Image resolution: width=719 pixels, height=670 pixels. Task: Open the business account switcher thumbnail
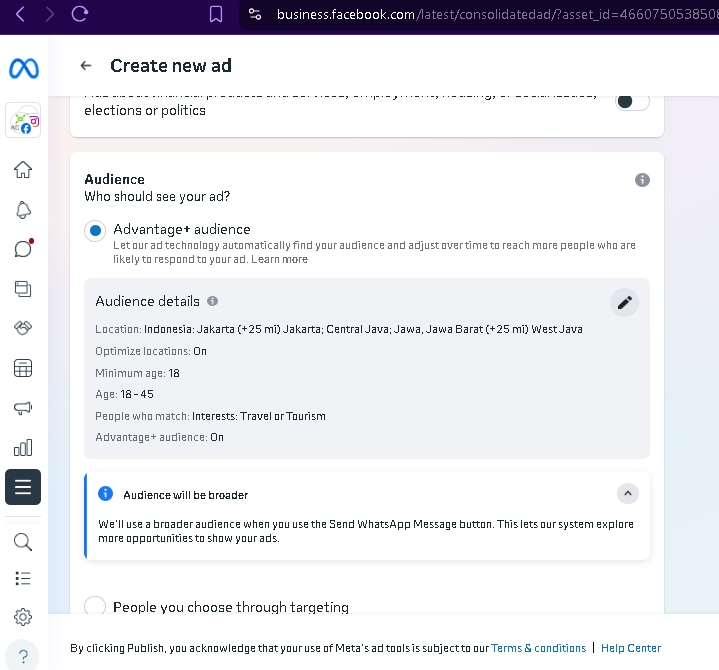click(23, 120)
